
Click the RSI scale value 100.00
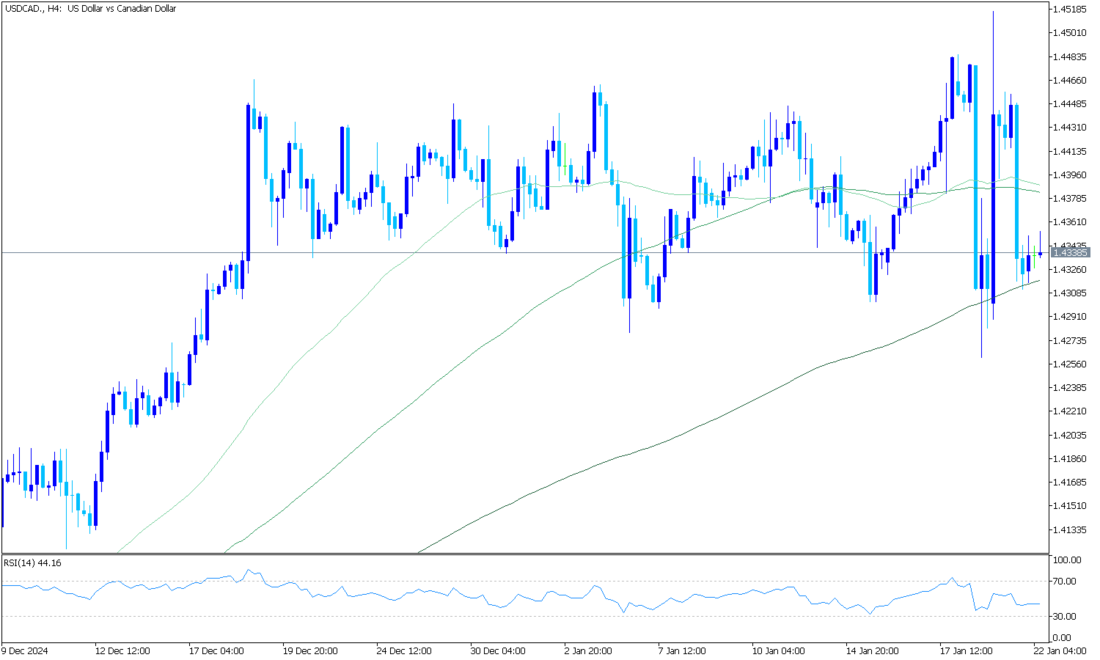click(1067, 560)
